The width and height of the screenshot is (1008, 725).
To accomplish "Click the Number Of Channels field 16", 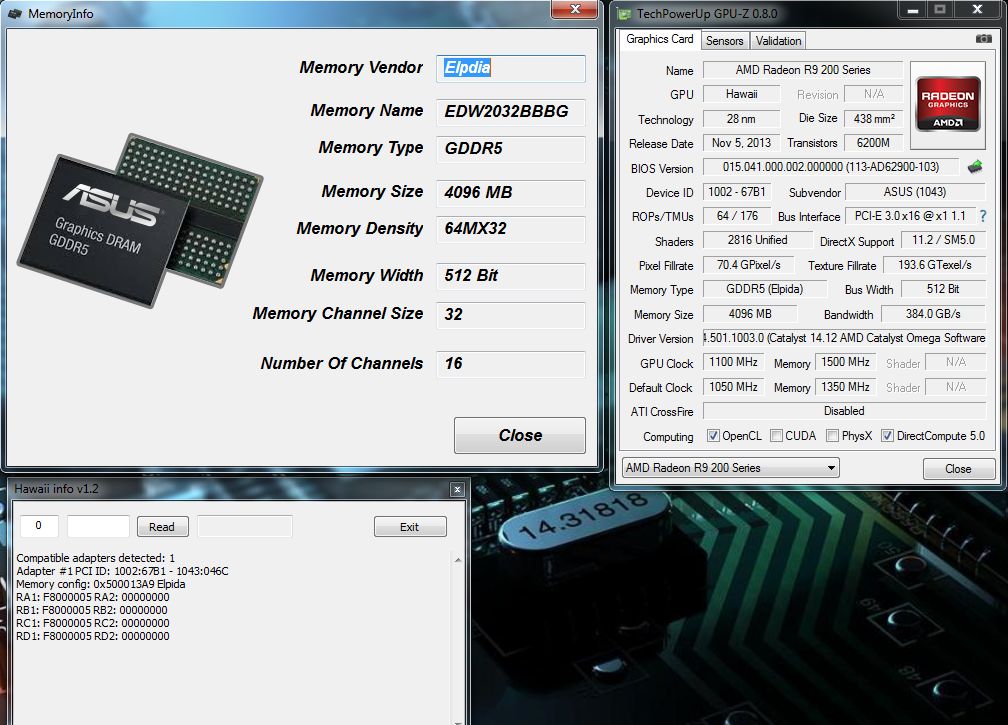I will pos(511,364).
